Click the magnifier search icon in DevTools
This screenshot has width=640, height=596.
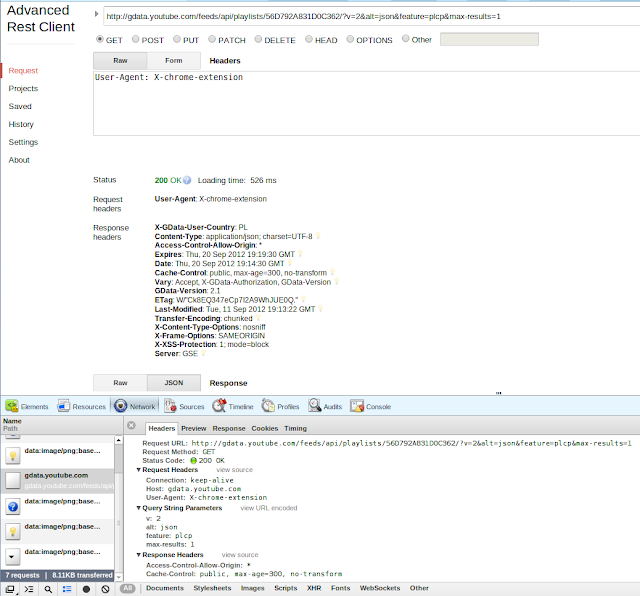tap(48, 589)
